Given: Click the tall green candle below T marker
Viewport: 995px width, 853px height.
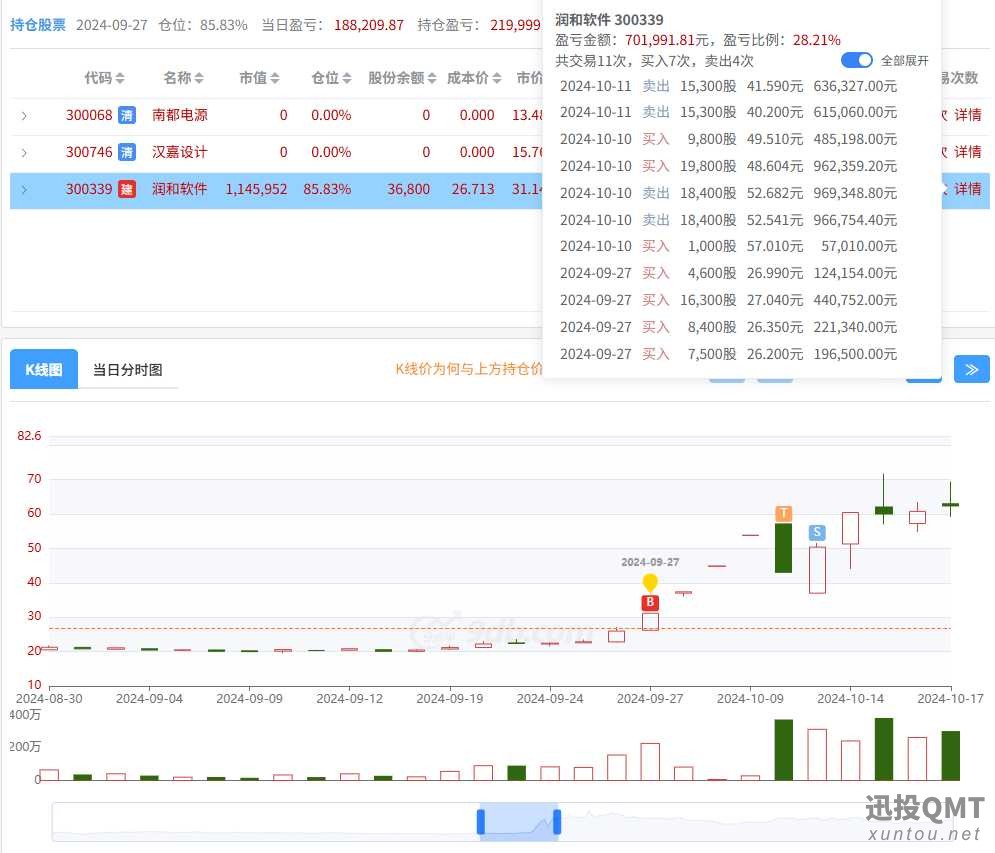Looking at the screenshot, I should pyautogui.click(x=784, y=548).
